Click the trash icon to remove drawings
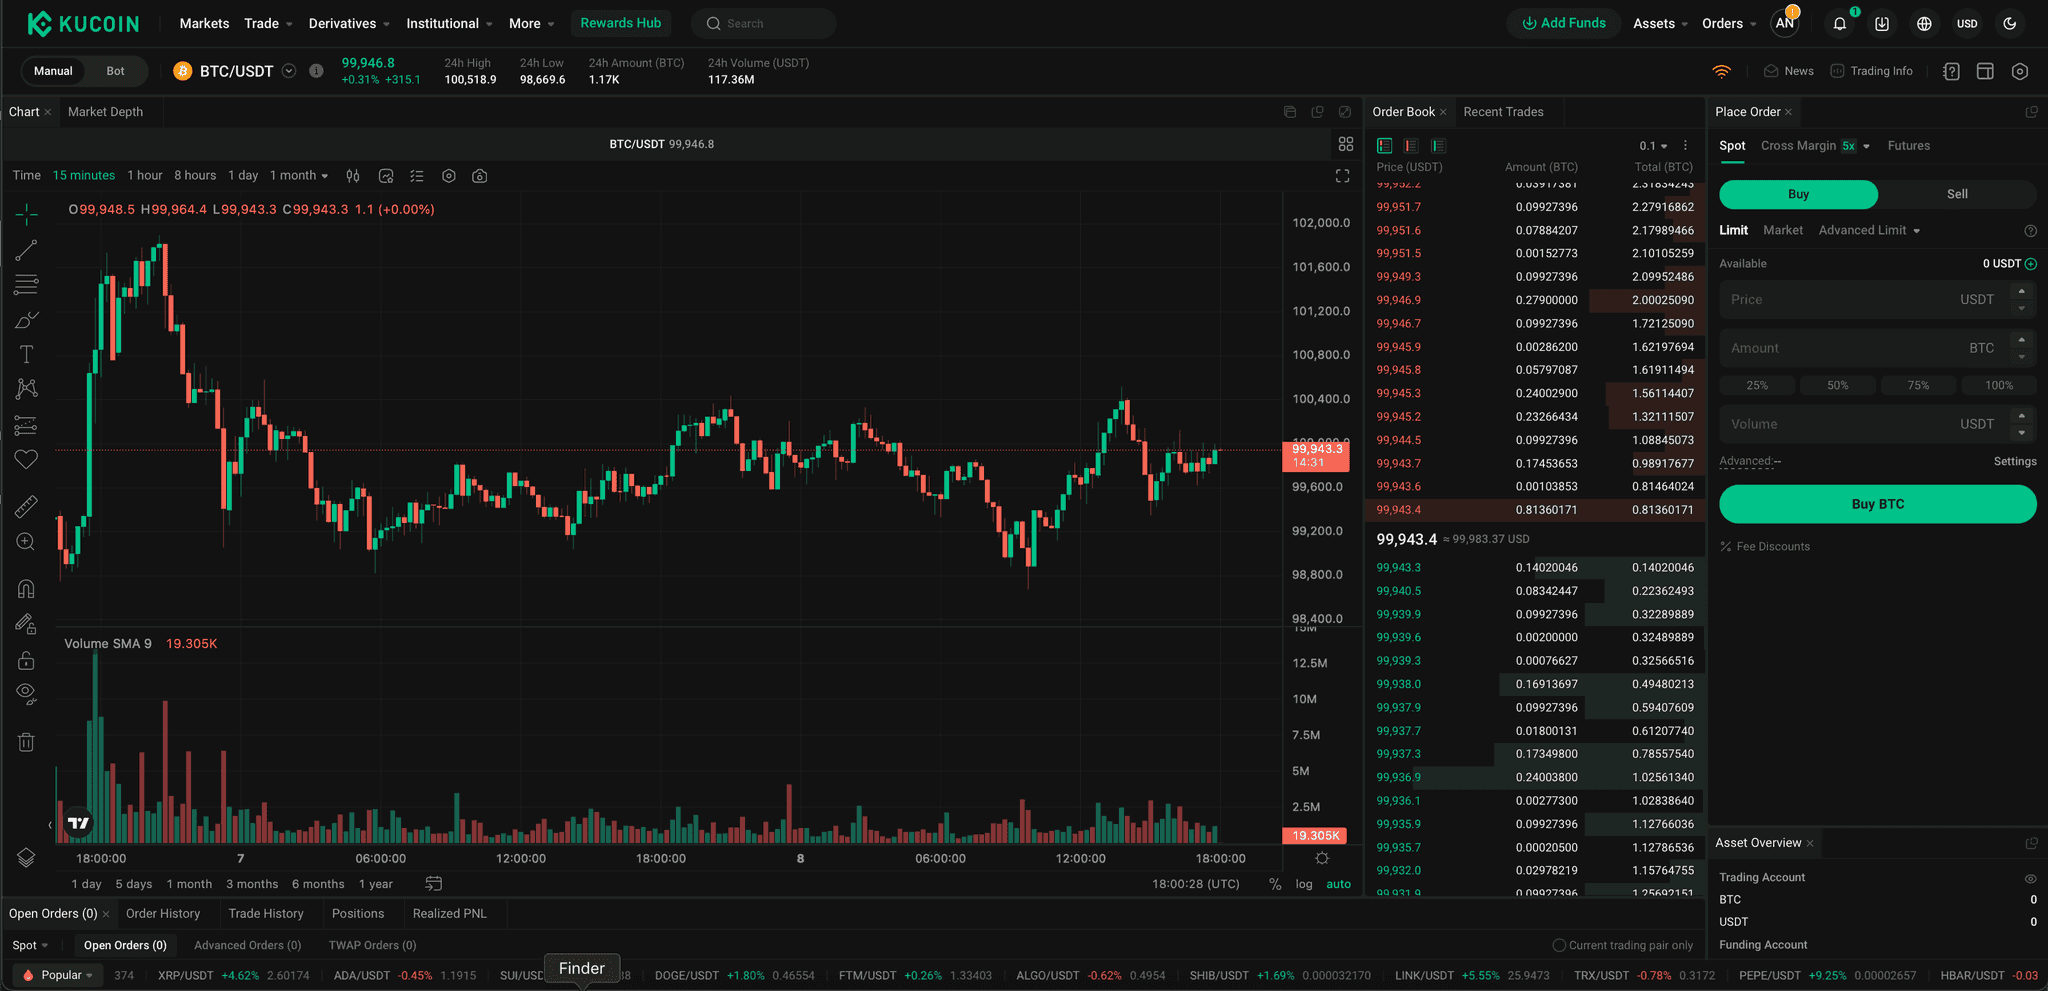This screenshot has height=991, width=2048. pyautogui.click(x=26, y=741)
